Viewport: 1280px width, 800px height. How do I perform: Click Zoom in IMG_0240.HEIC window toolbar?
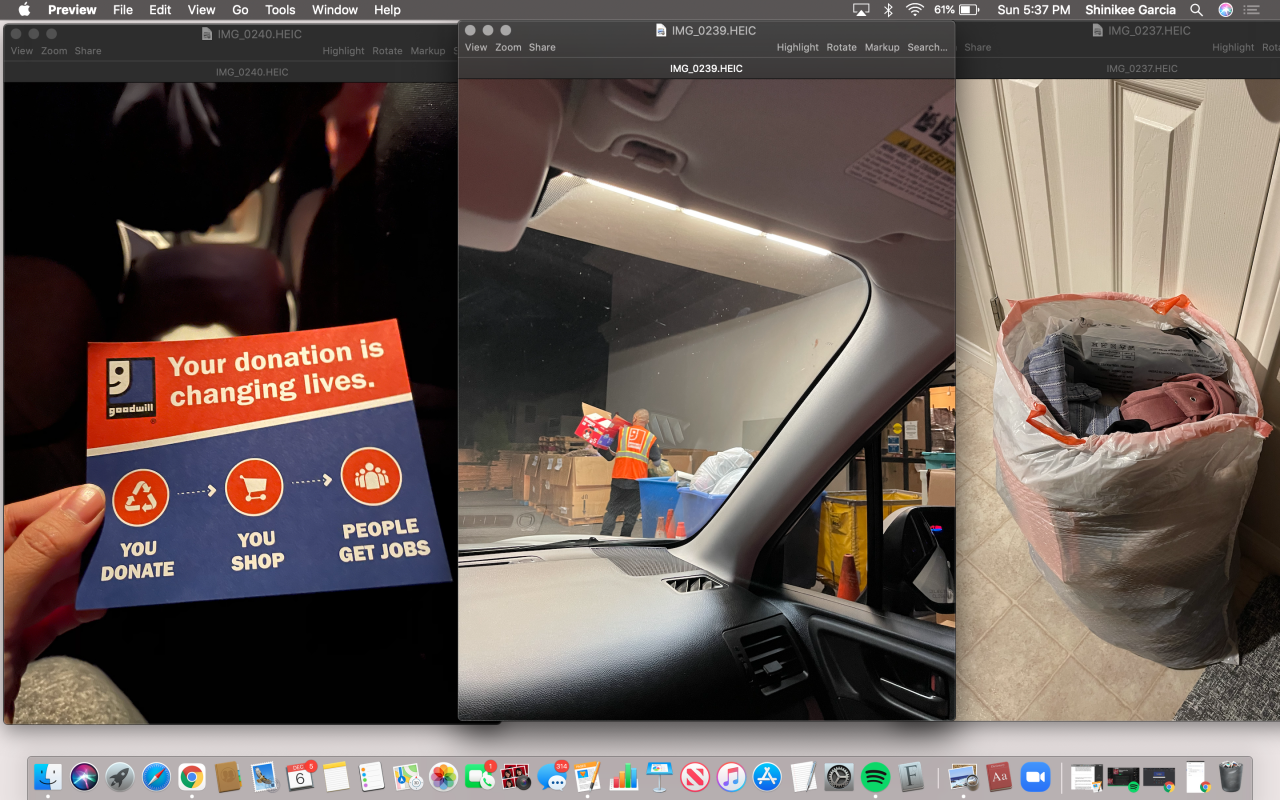54,51
